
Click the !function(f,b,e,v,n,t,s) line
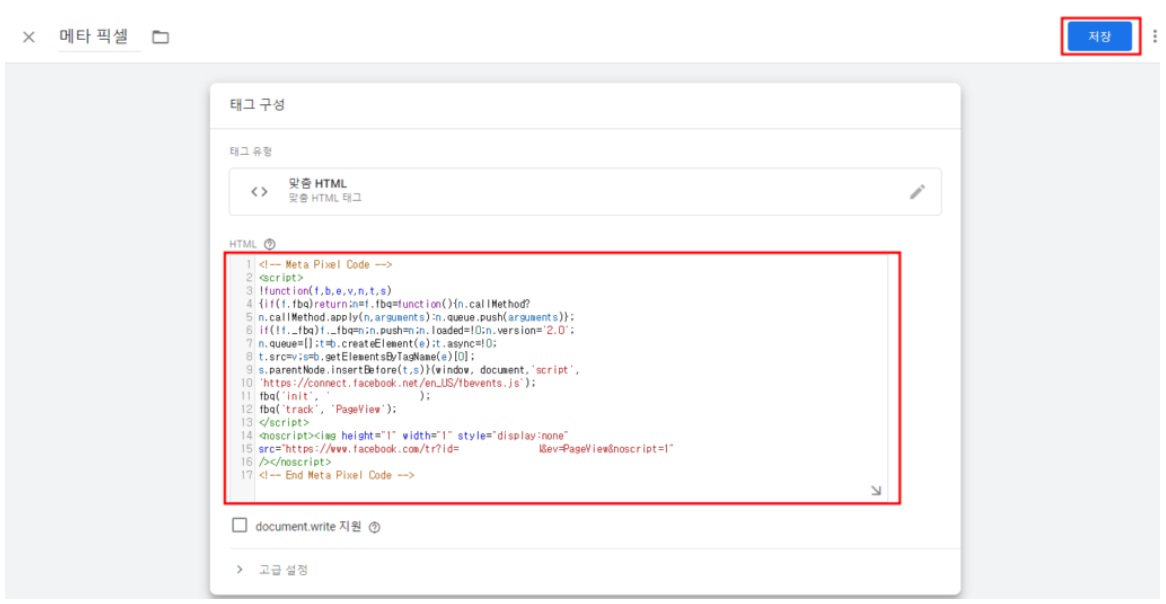pyautogui.click(x=325, y=290)
